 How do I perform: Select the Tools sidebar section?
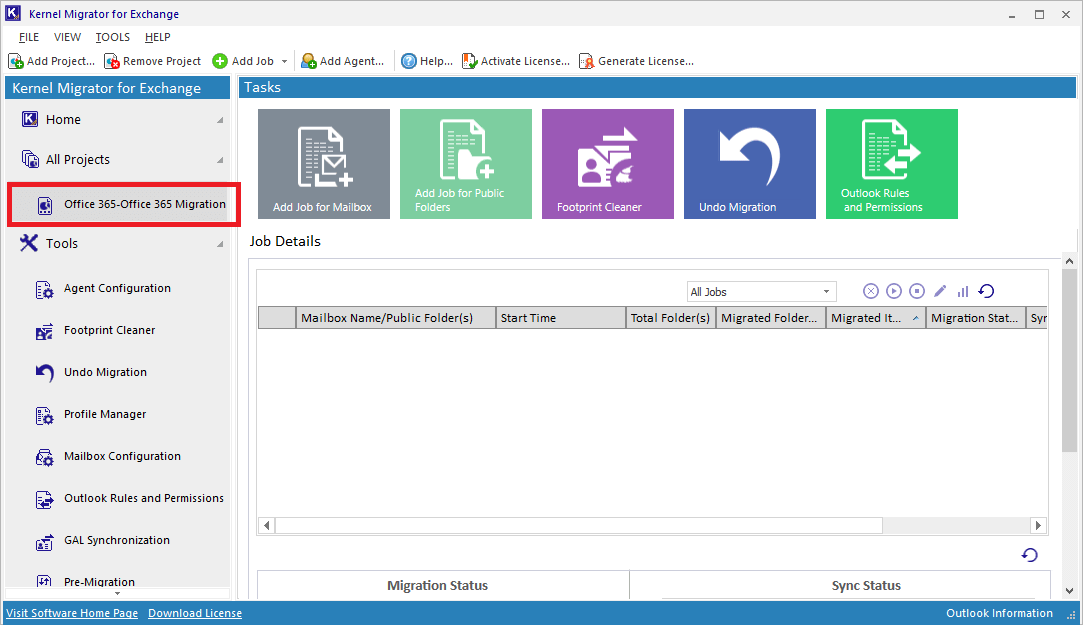tap(61, 243)
